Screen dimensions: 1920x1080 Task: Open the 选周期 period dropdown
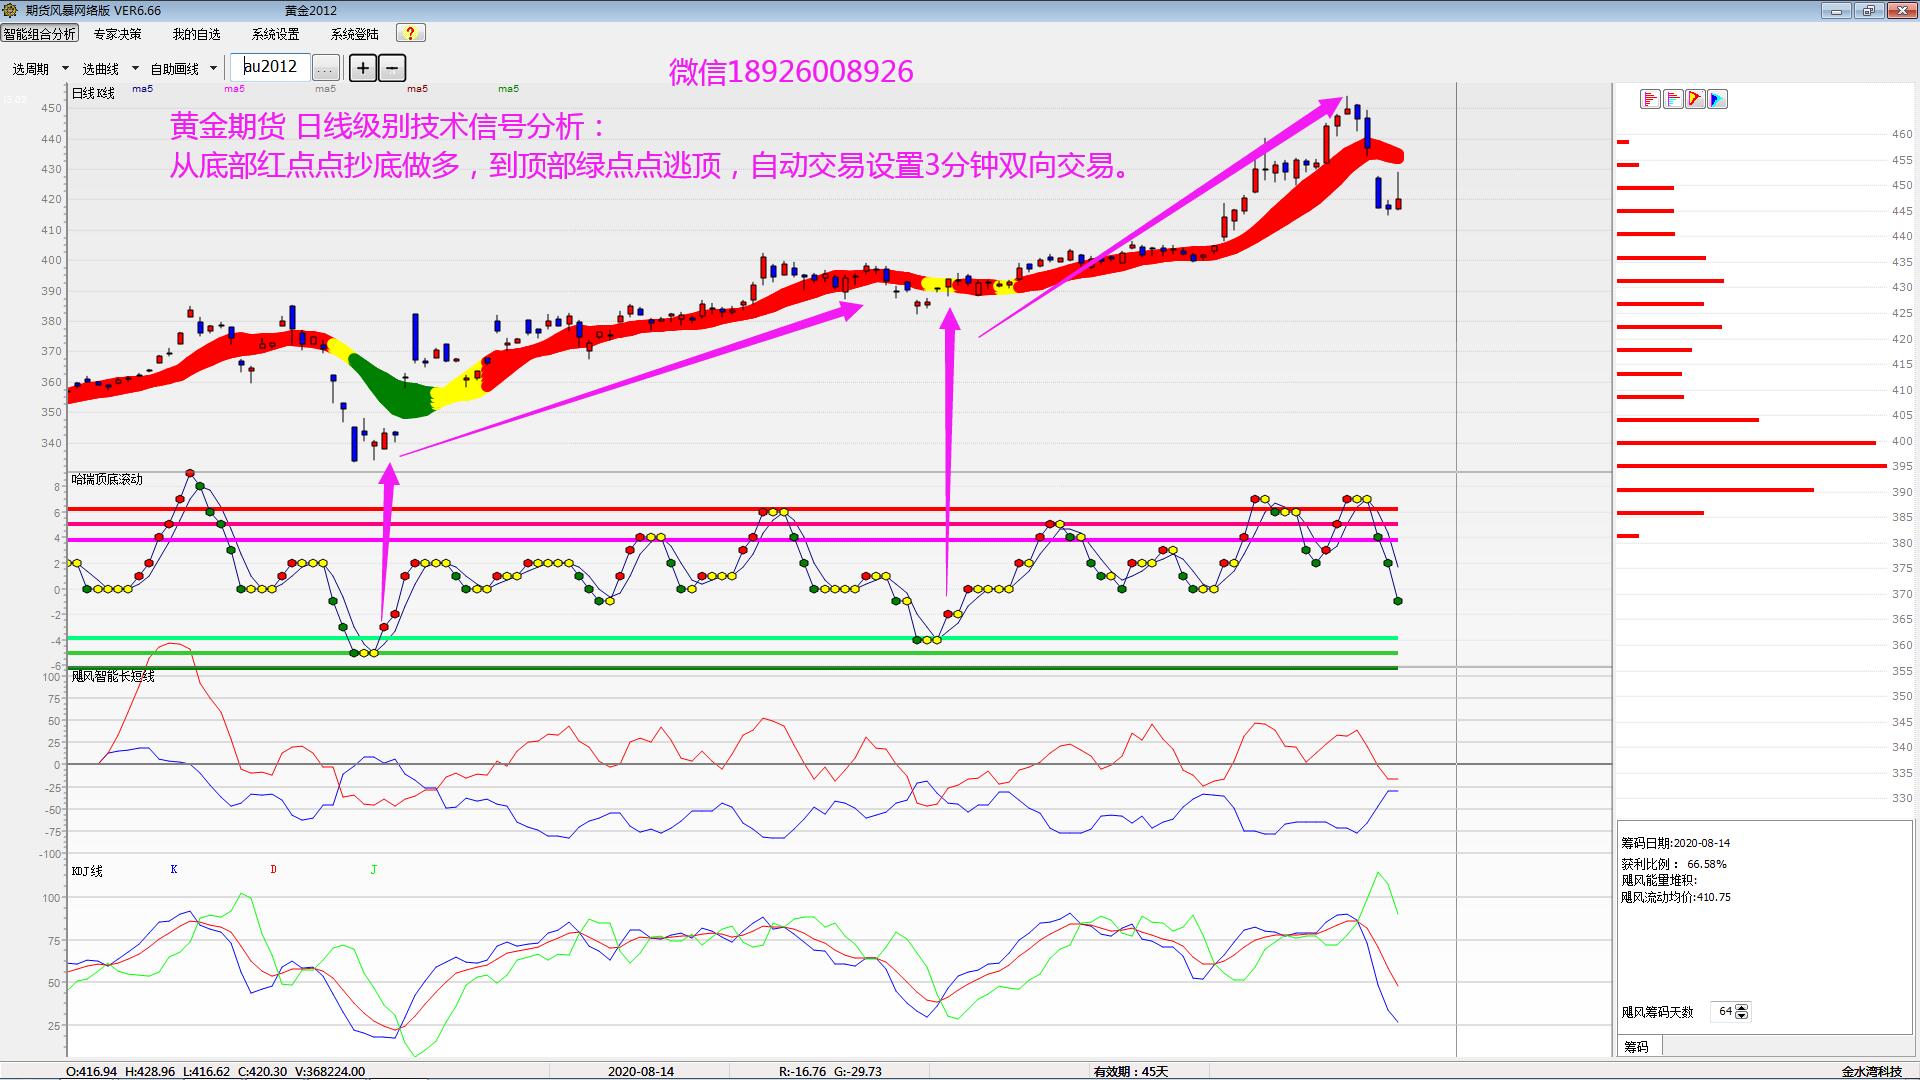tap(40, 69)
